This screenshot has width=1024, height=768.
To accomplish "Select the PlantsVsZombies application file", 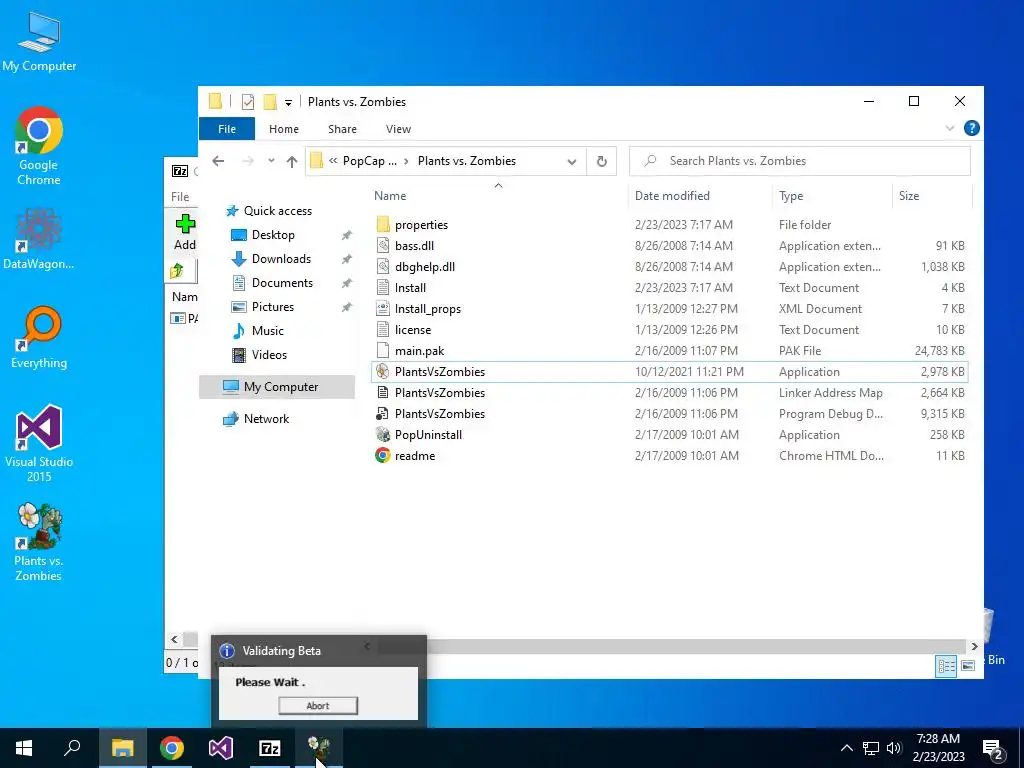I will point(669,372).
